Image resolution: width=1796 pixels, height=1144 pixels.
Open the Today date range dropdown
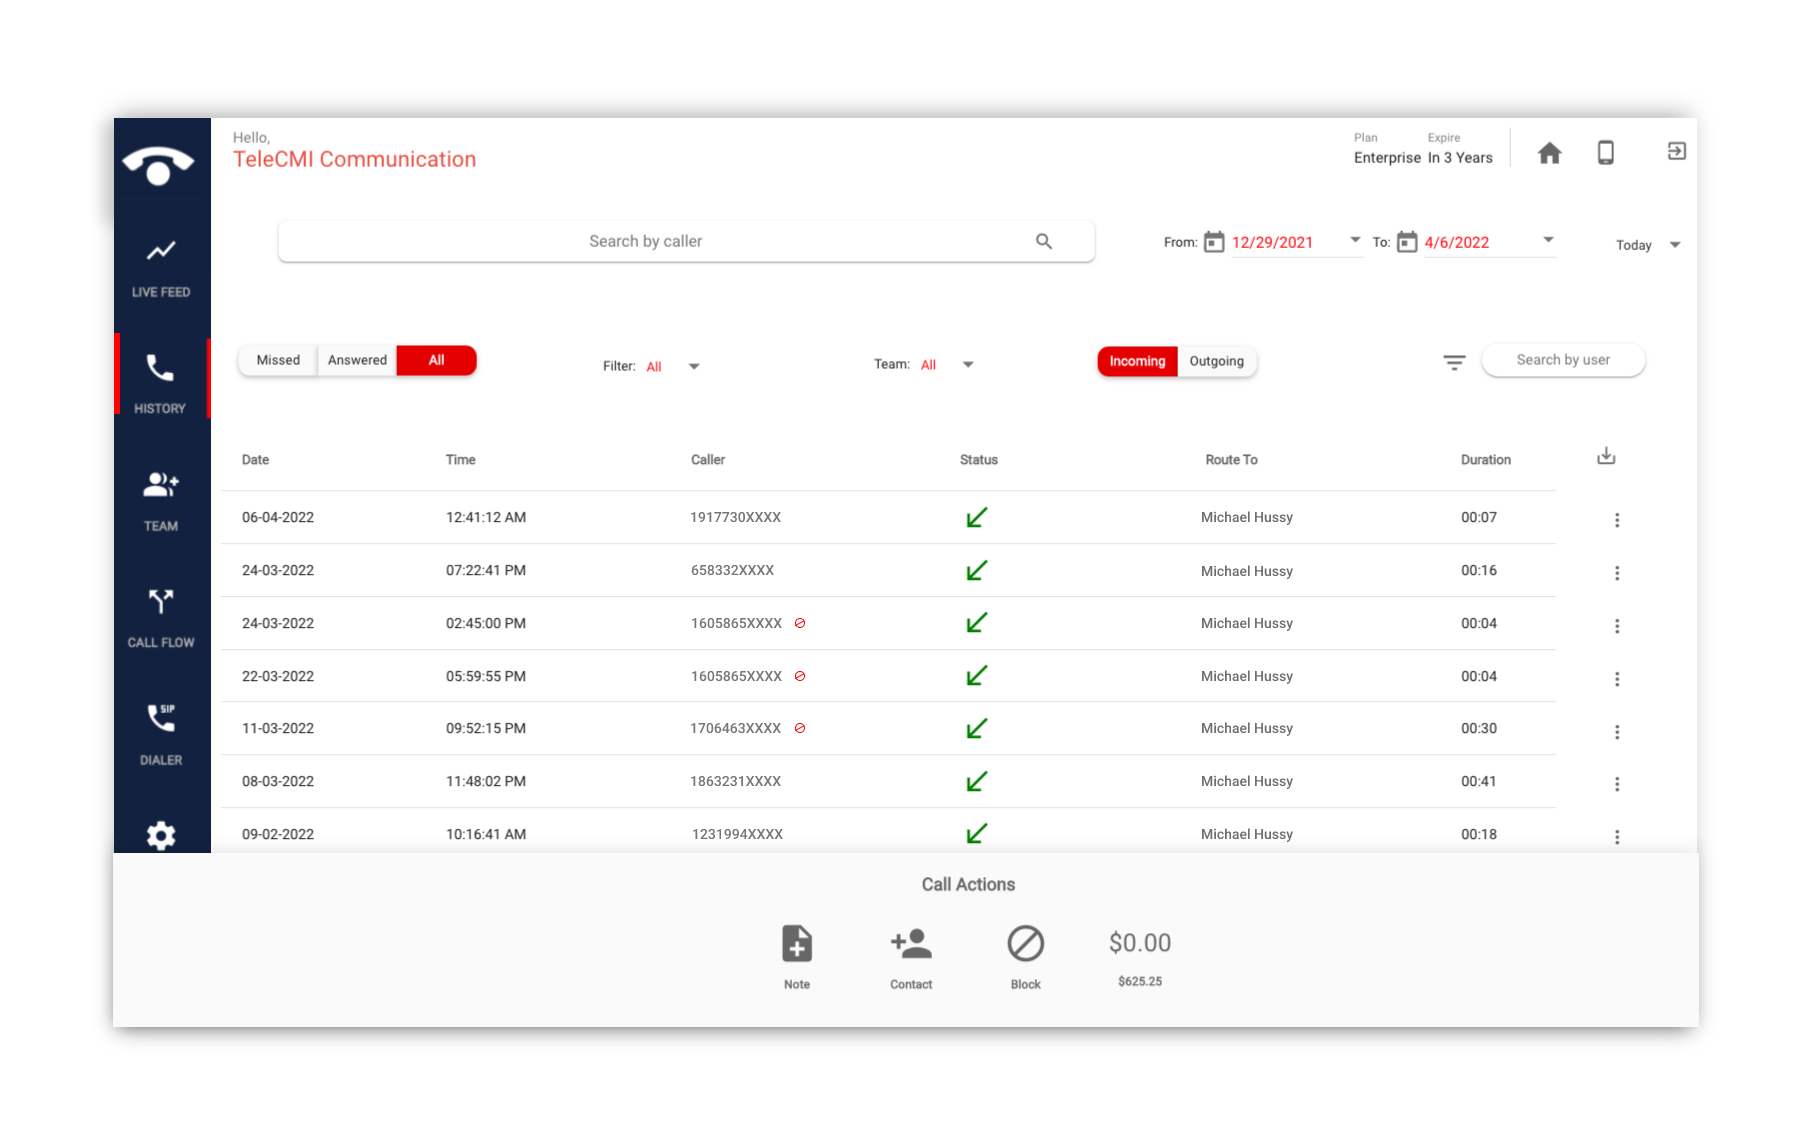point(1648,245)
